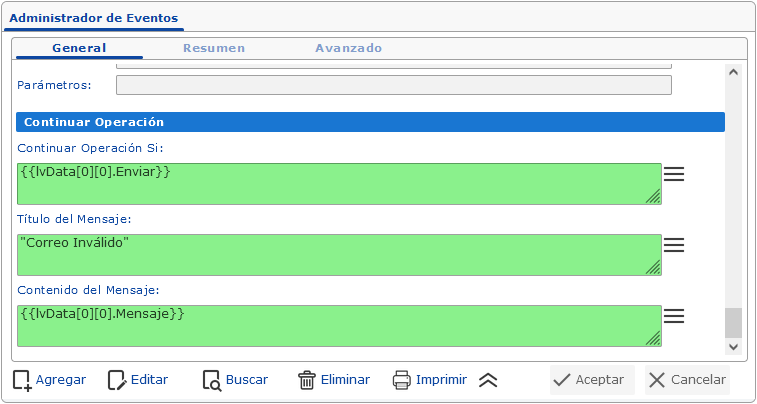Click into the Continuar Operación Si text area
Viewport: 757px width, 404px height.
[339, 184]
